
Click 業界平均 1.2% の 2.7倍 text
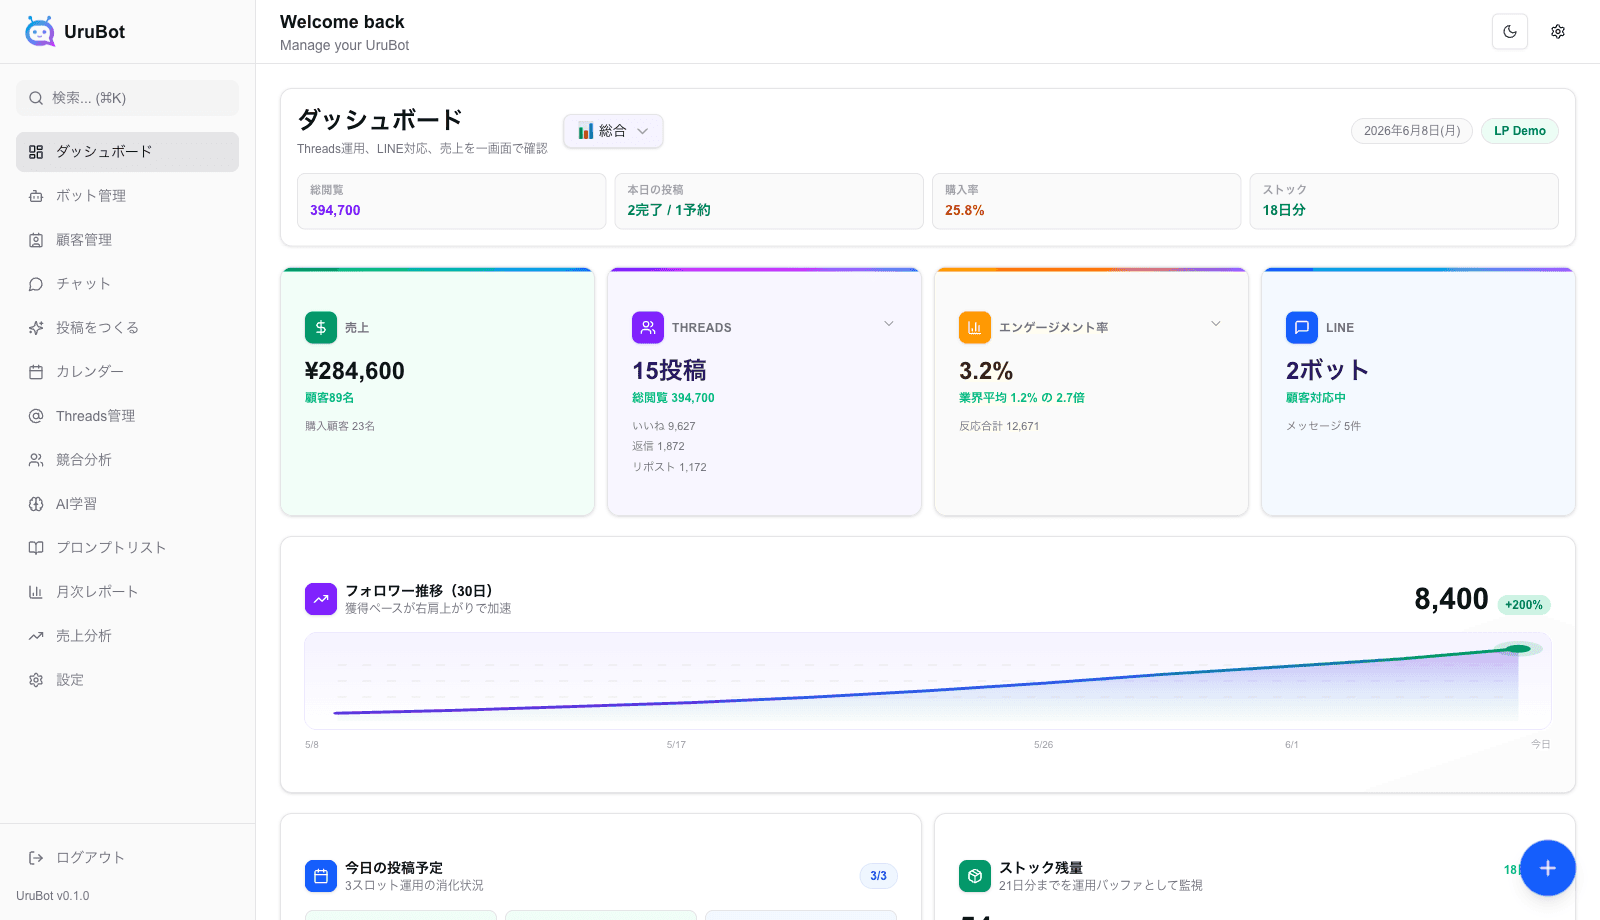[1022, 398]
